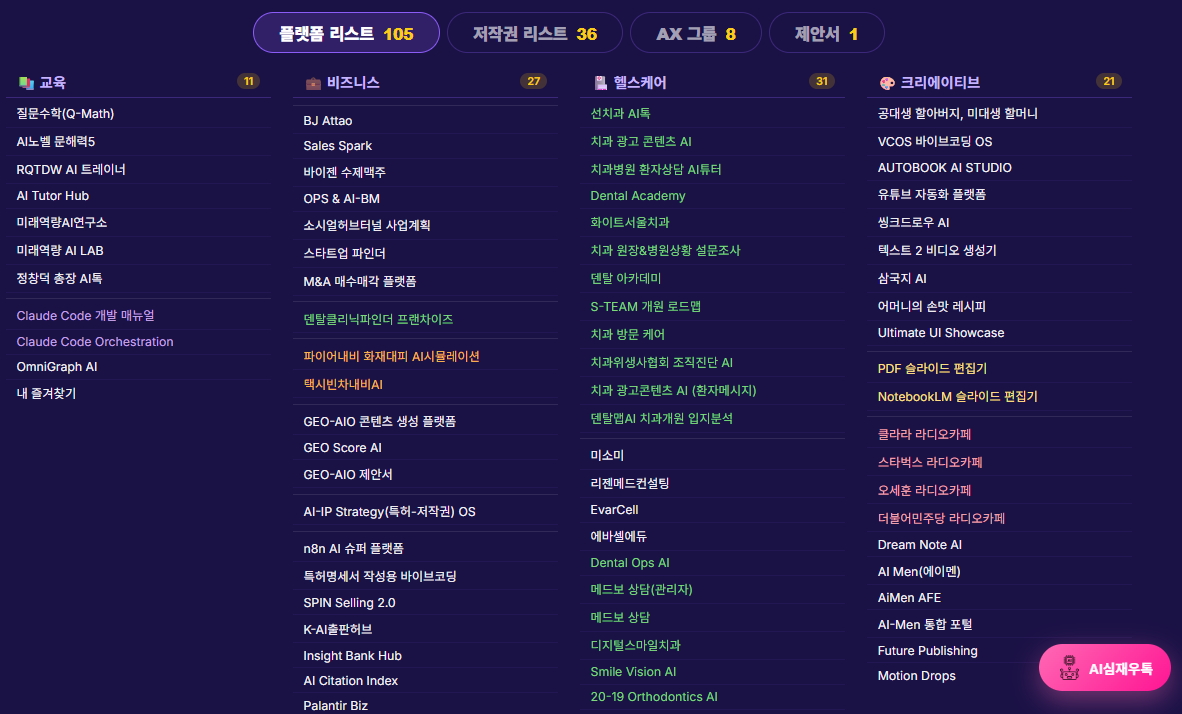The width and height of the screenshot is (1182, 714).
Task: Open Sales Spark
Action: [x=338, y=146]
